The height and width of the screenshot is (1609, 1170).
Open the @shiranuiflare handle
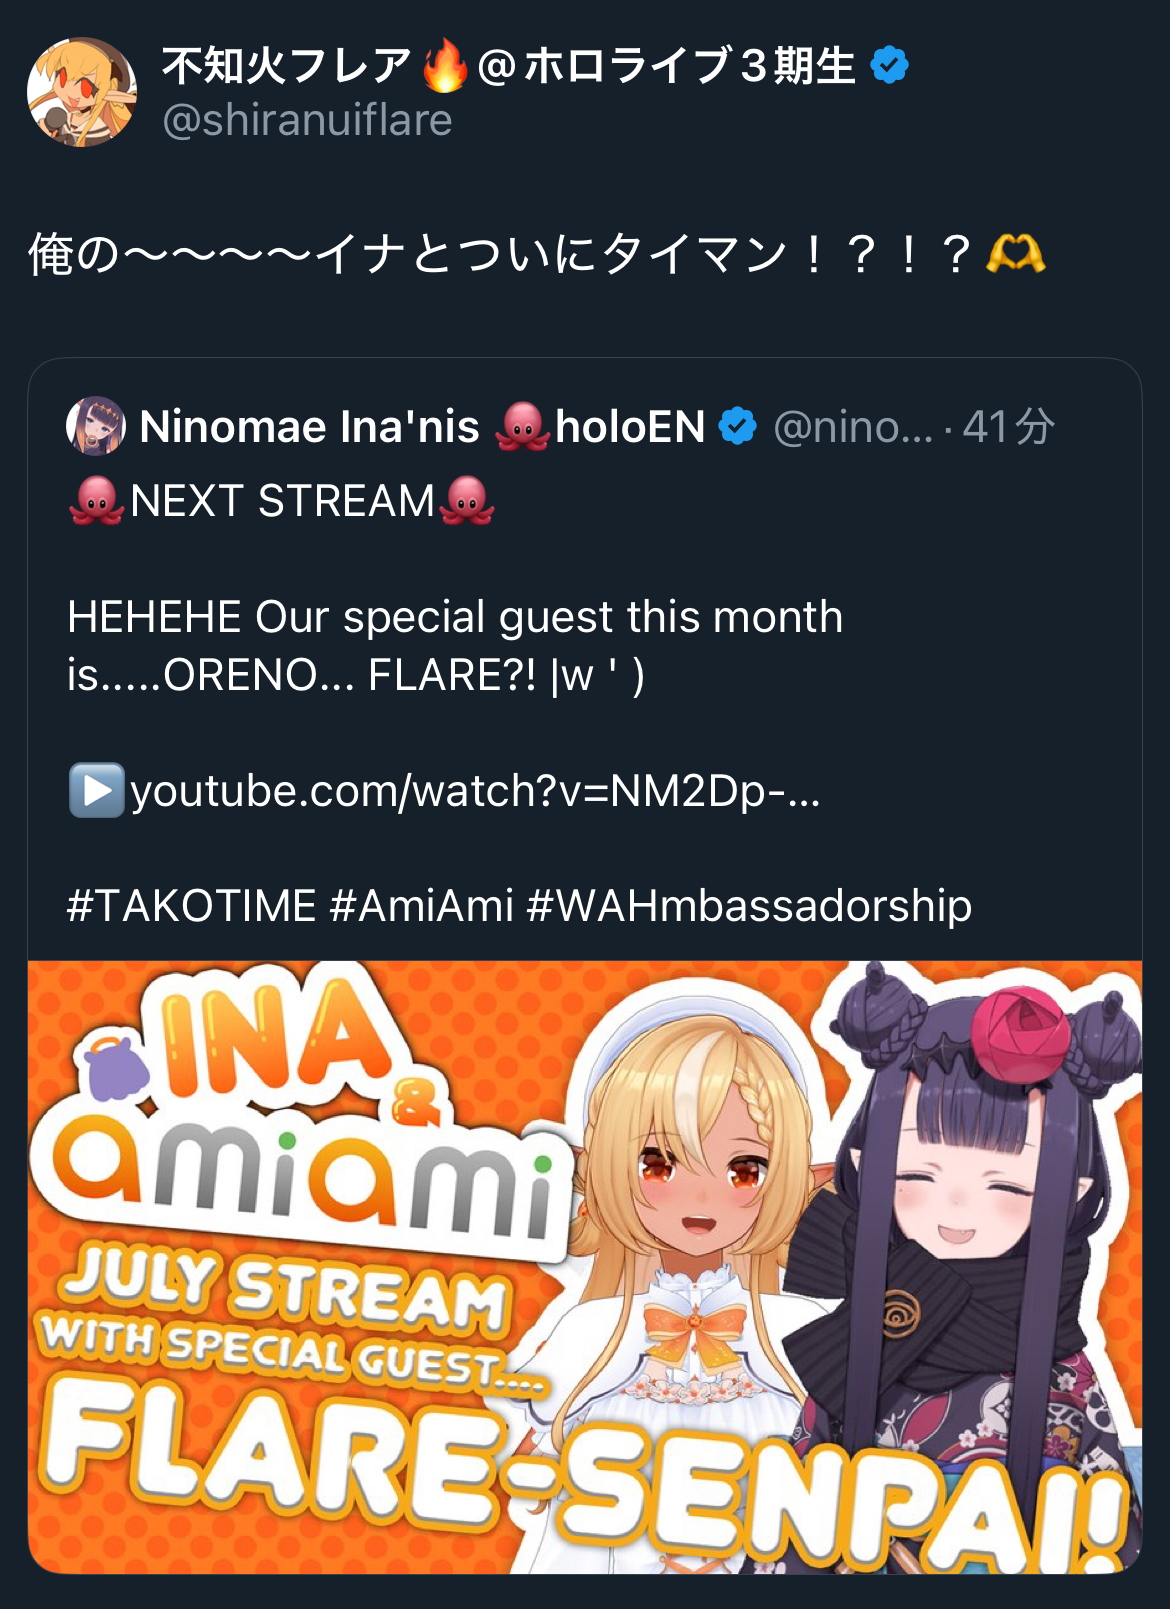(x=307, y=120)
